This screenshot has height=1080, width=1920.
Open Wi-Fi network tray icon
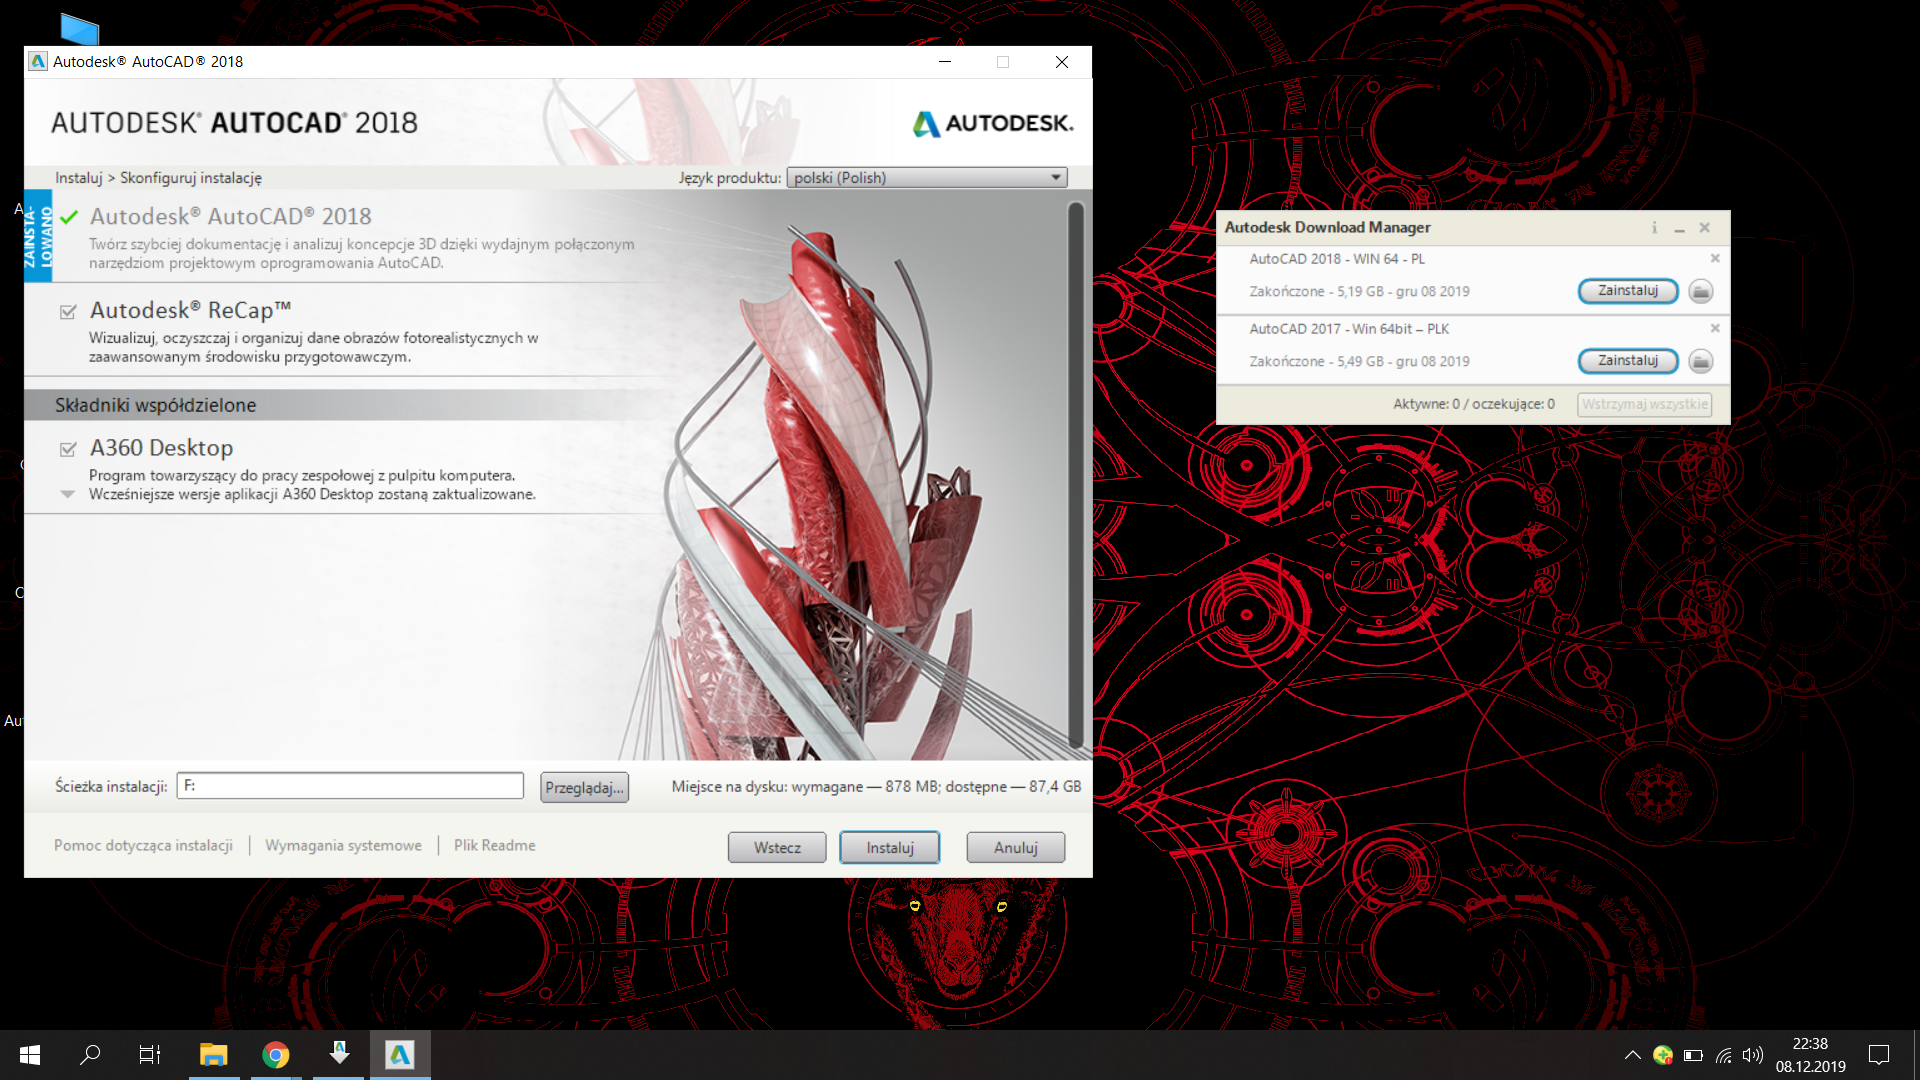pyautogui.click(x=1724, y=1055)
